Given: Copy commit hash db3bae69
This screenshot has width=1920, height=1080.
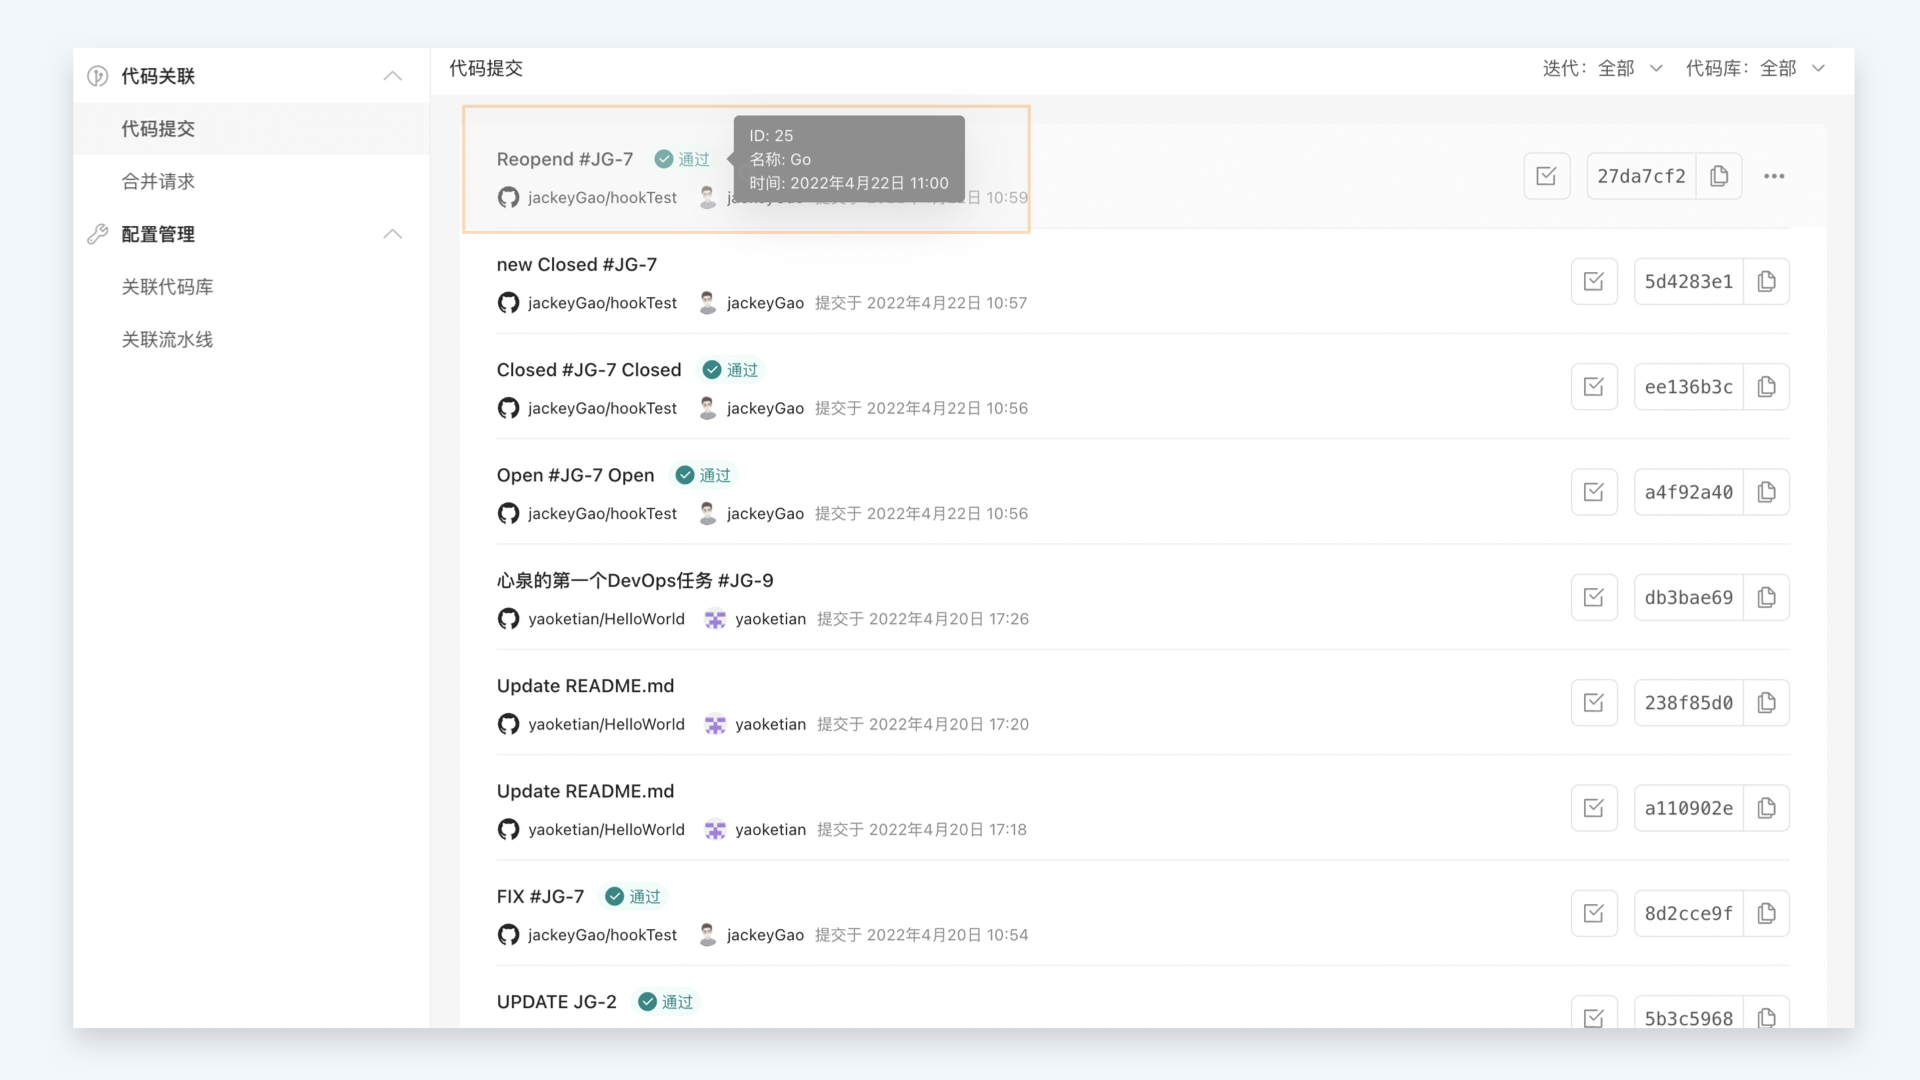Looking at the screenshot, I should 1766,598.
